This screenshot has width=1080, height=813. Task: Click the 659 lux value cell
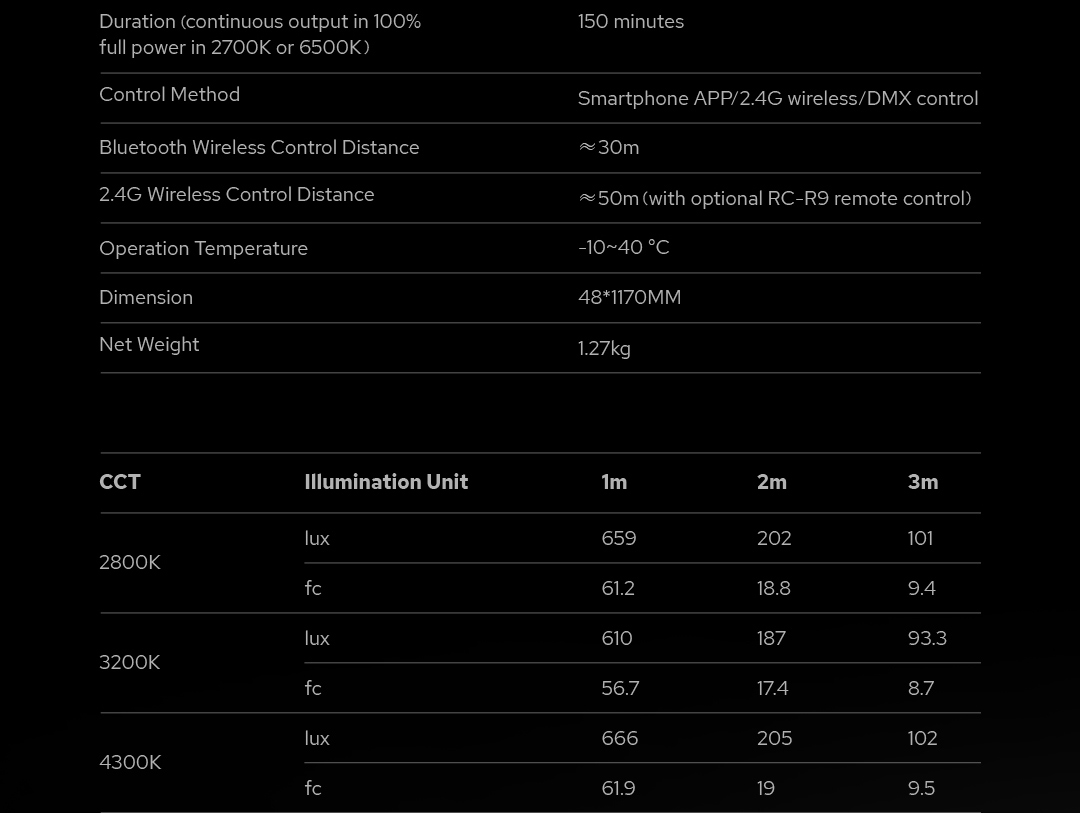point(618,538)
